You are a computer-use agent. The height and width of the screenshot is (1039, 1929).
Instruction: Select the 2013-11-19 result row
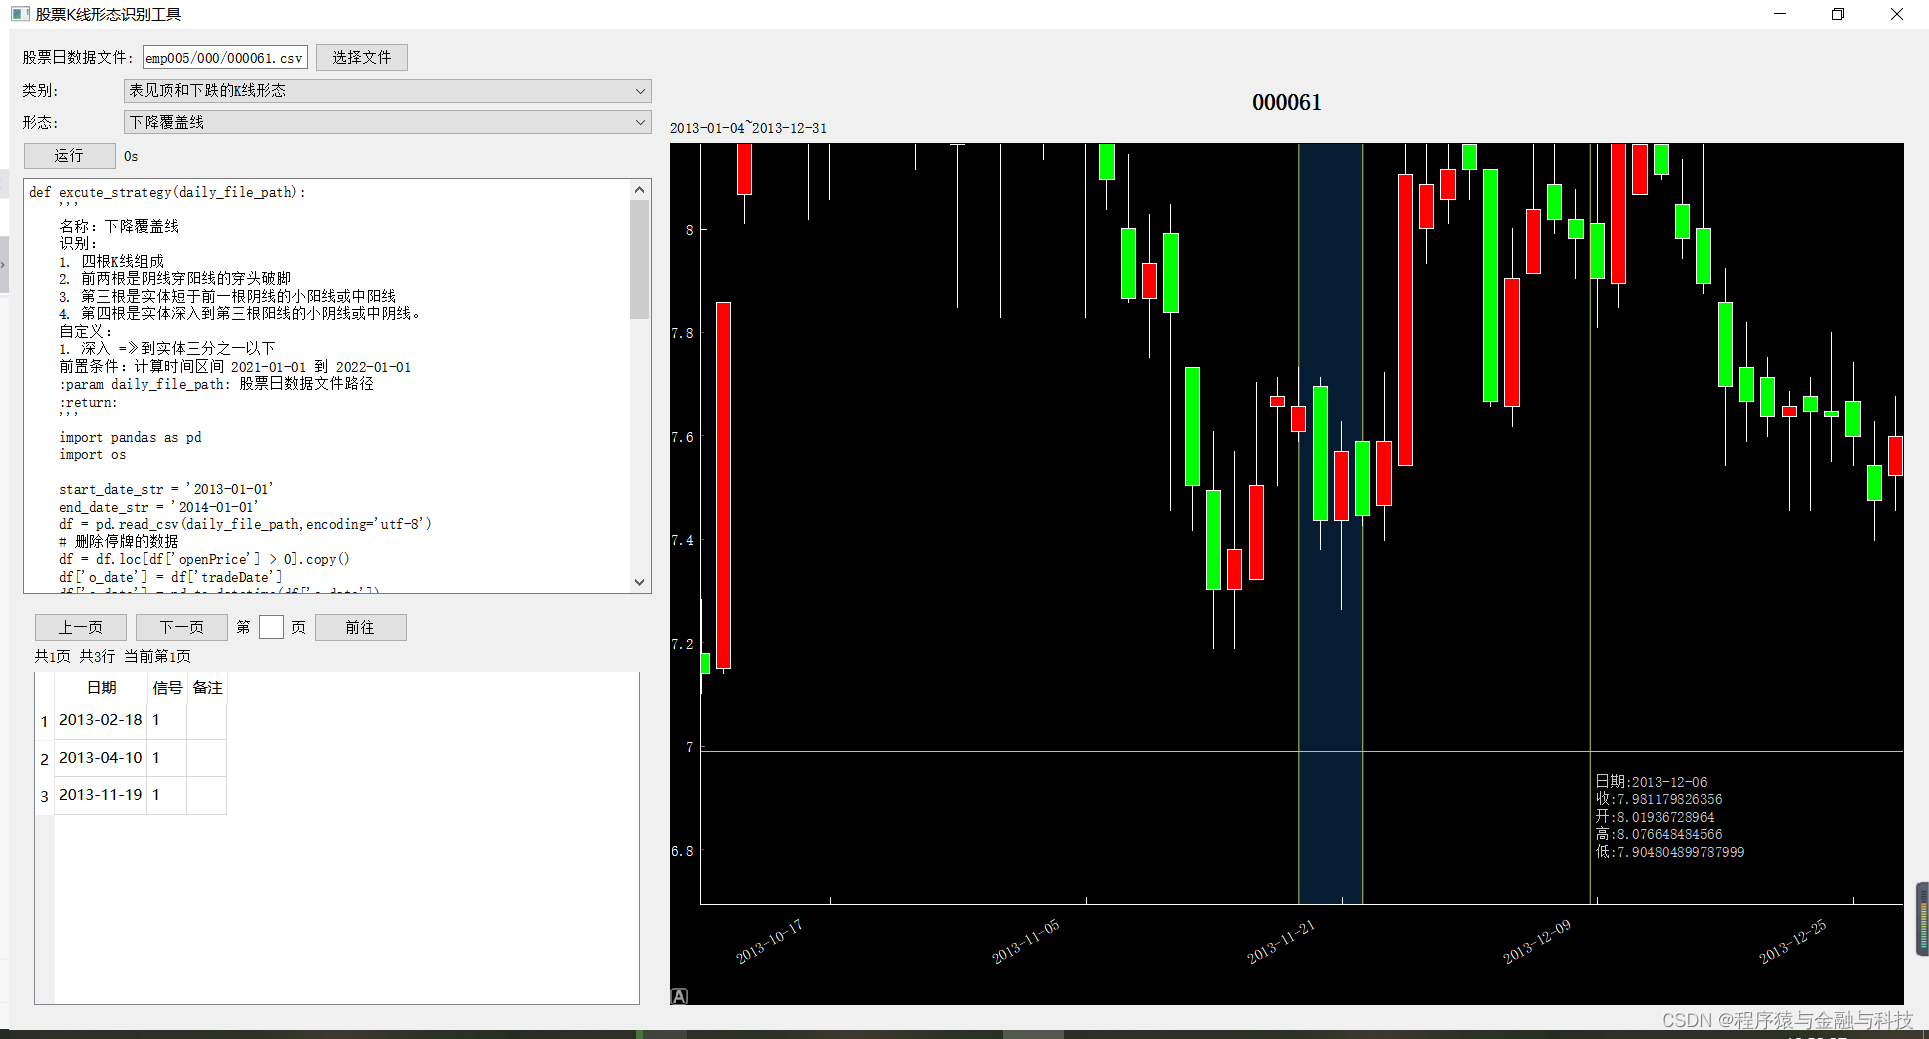140,795
